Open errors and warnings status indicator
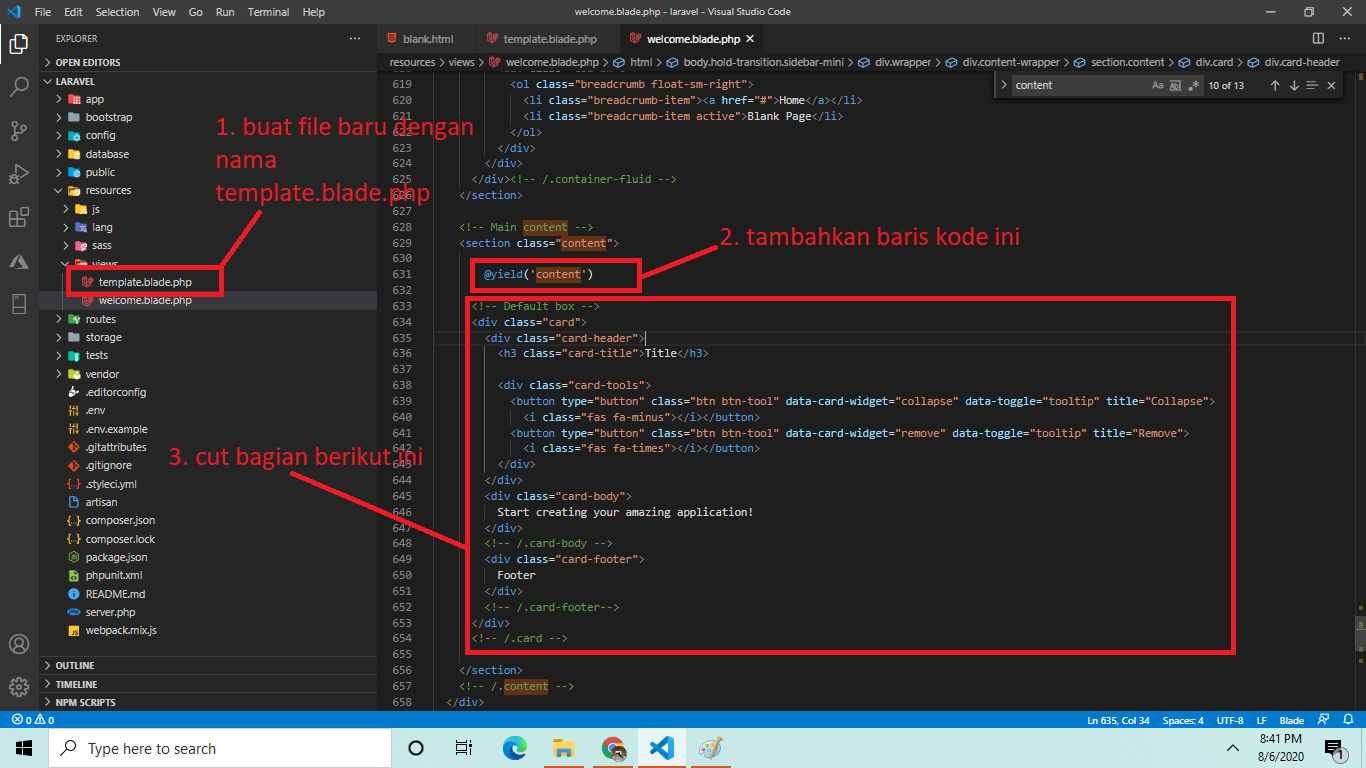 pyautogui.click(x=32, y=720)
